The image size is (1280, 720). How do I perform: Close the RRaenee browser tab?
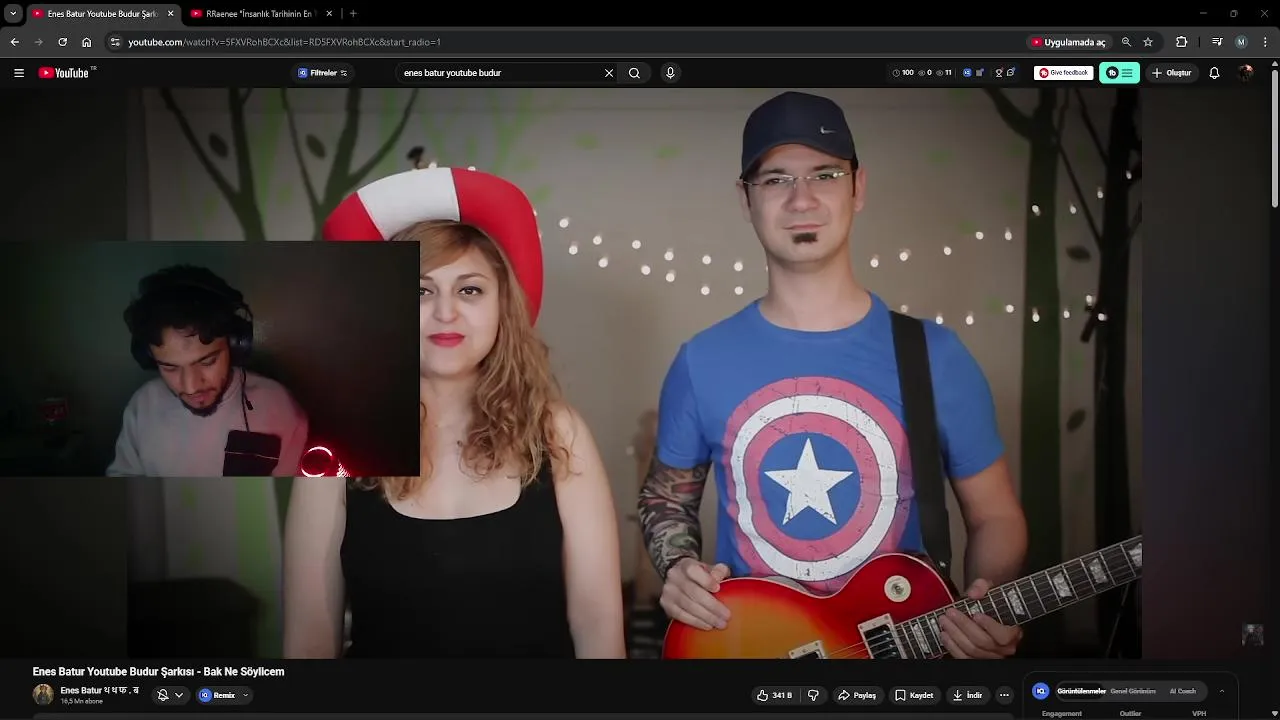point(329,14)
